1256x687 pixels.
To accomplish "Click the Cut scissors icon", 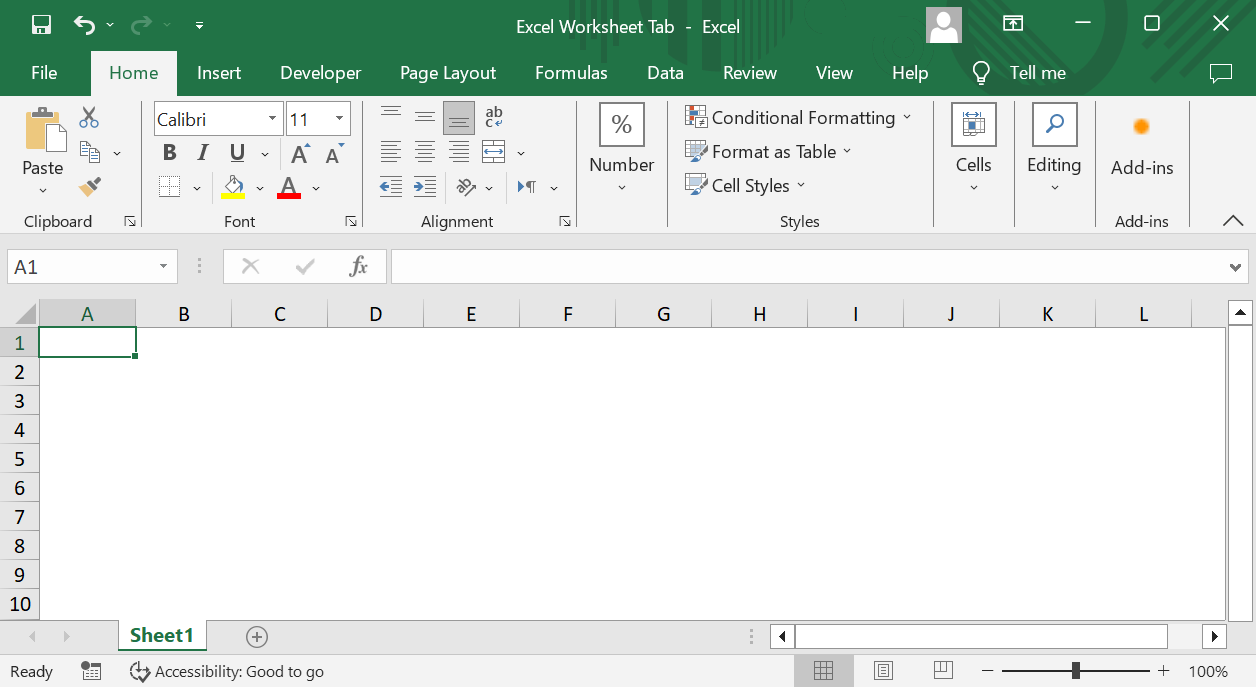I will 89,118.
